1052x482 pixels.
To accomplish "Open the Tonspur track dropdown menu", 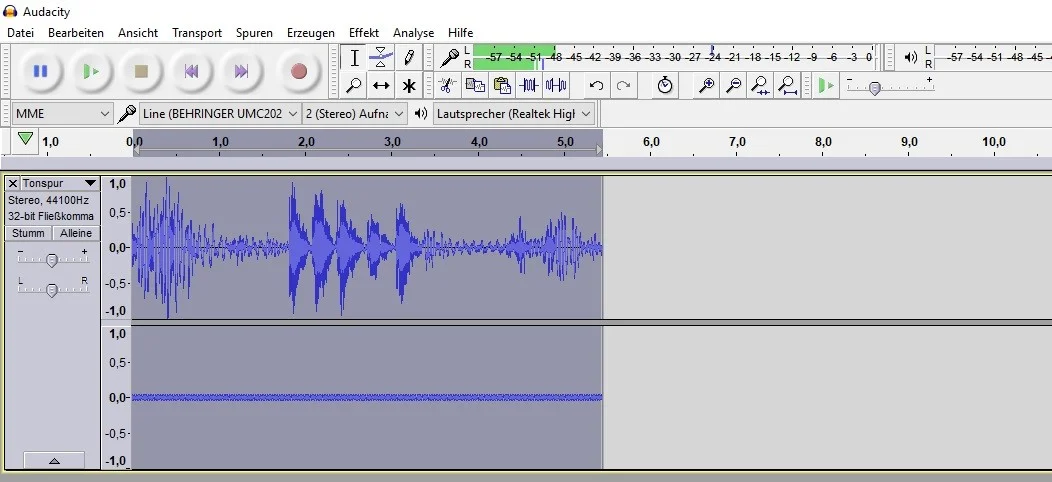I will [x=59, y=183].
